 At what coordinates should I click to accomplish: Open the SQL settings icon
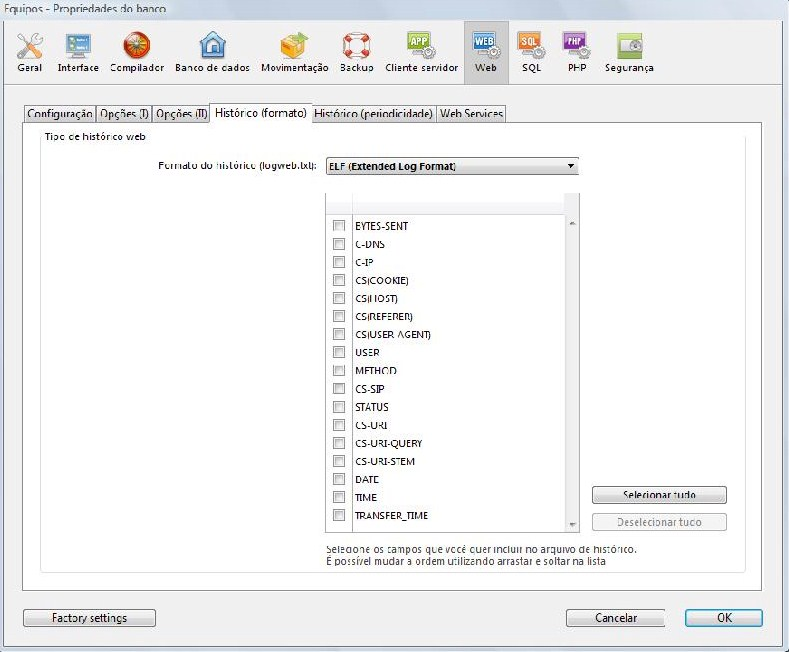[530, 46]
